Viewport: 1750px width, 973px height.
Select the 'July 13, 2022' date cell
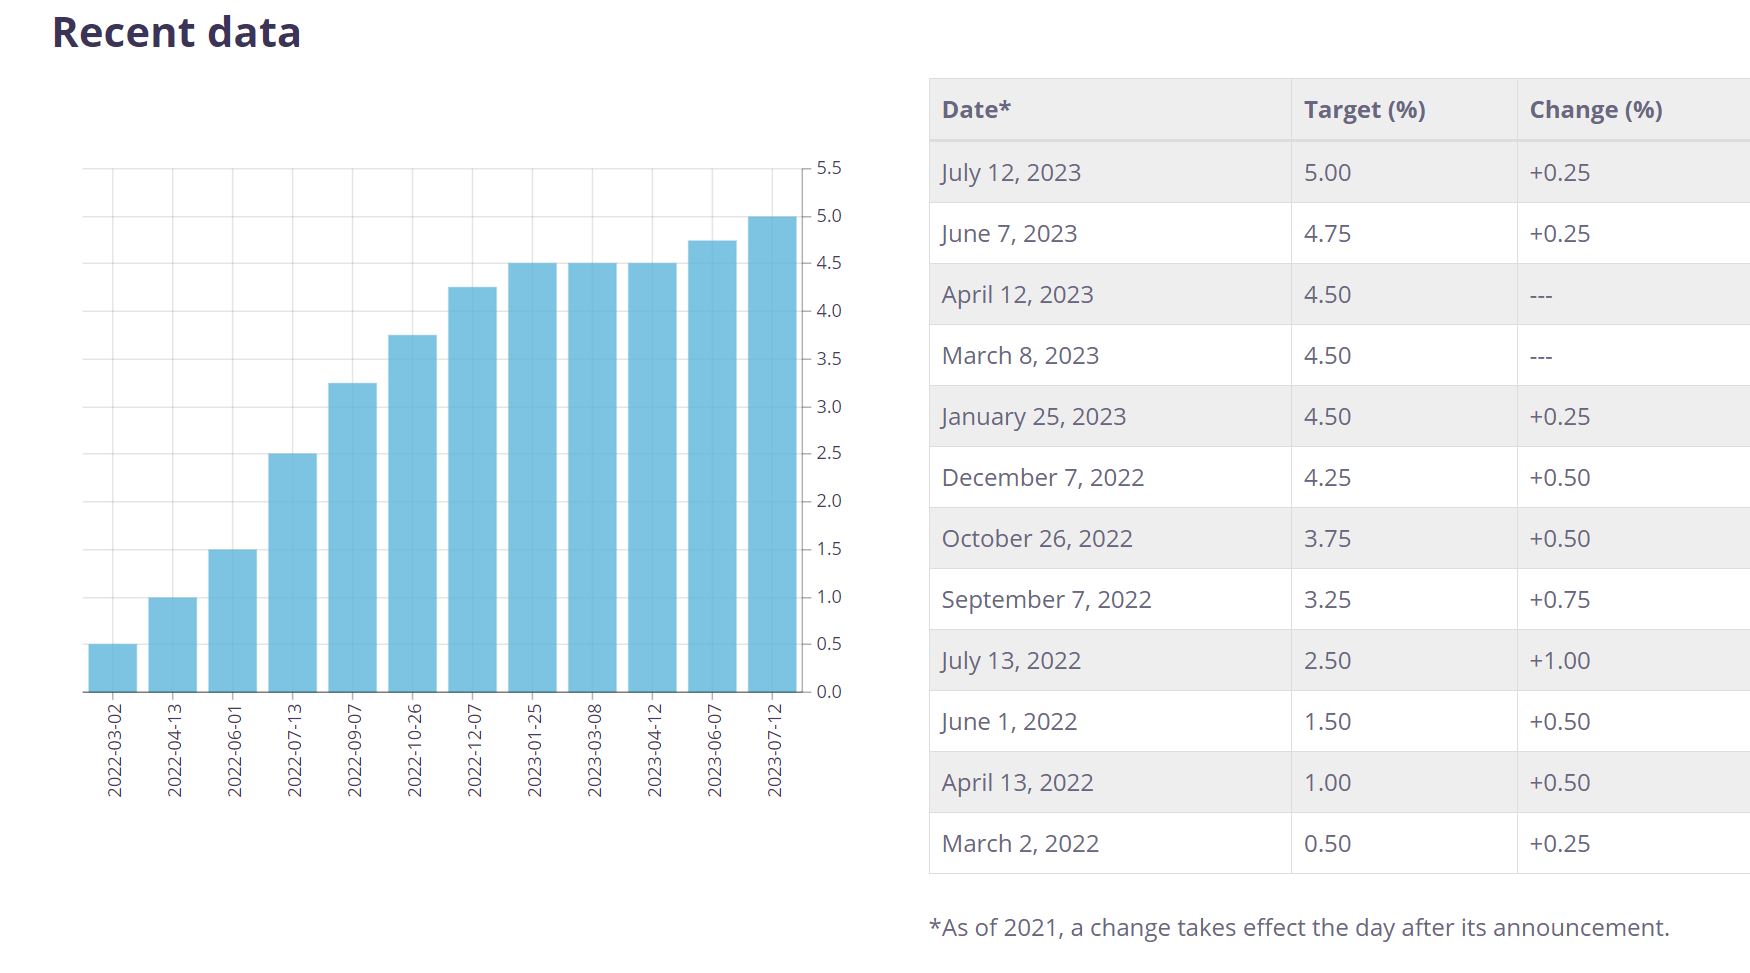coord(1110,660)
